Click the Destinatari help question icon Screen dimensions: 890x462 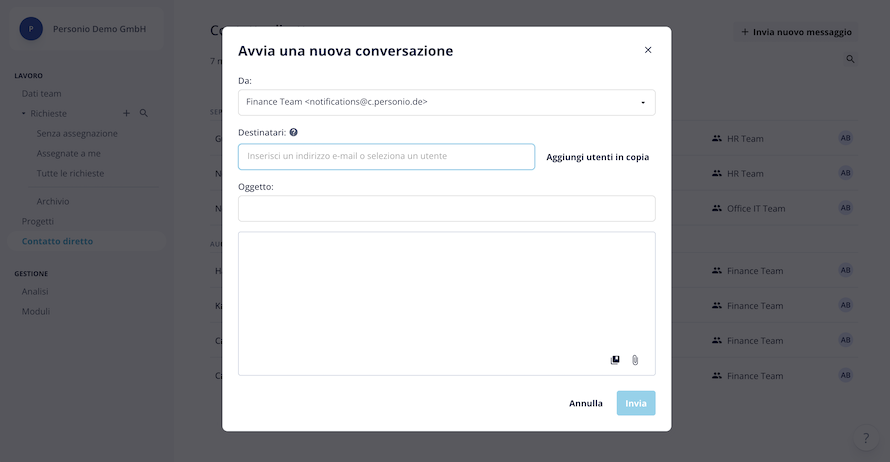(293, 132)
